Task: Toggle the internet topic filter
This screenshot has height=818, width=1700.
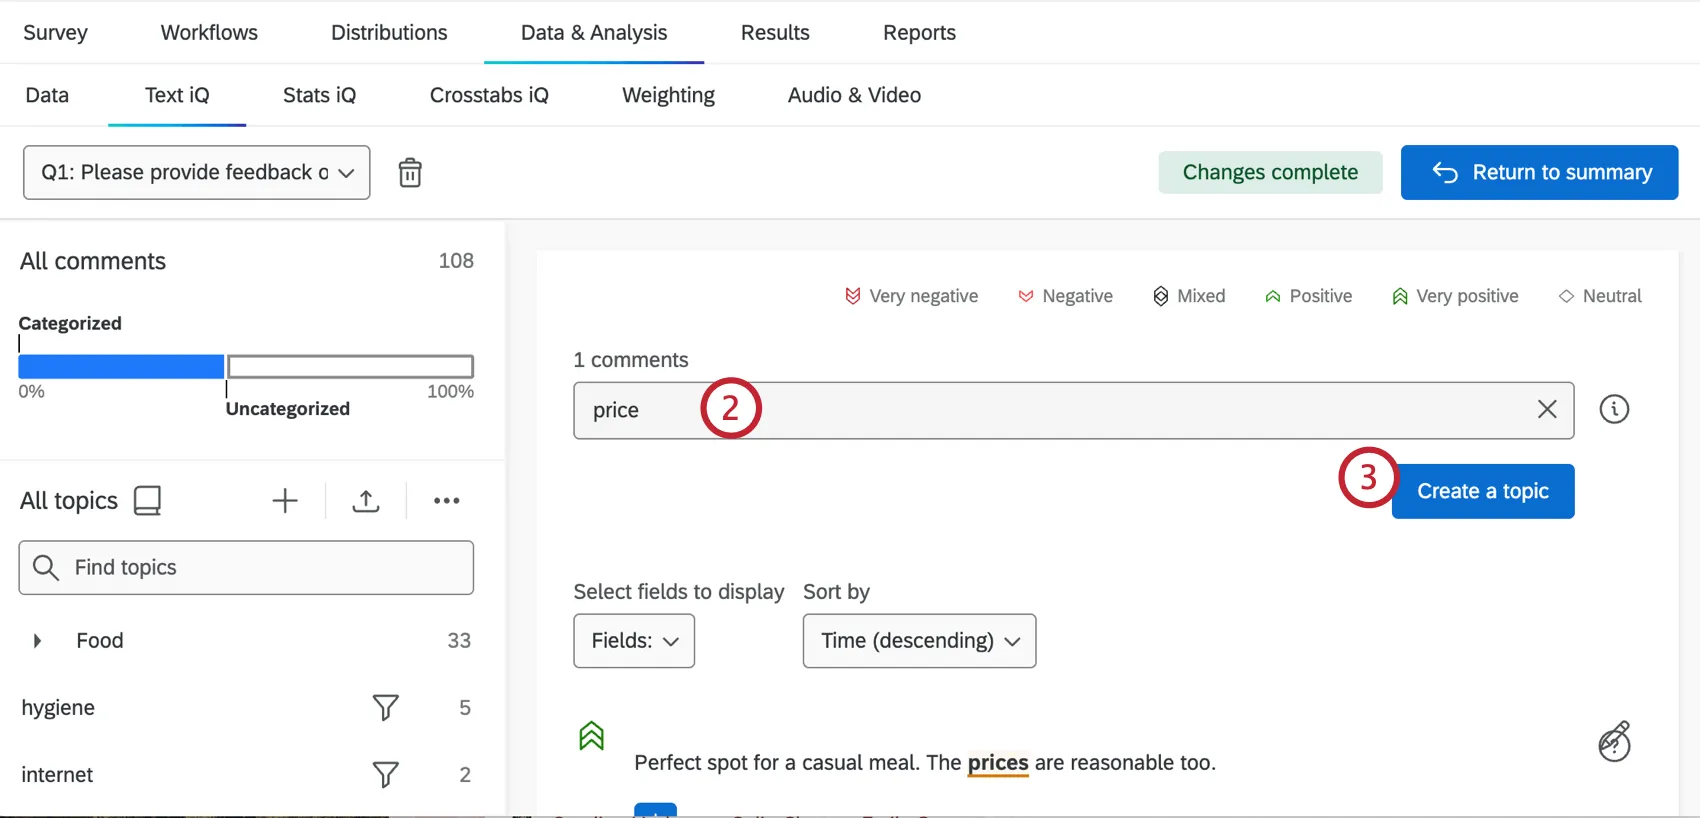Action: [385, 775]
